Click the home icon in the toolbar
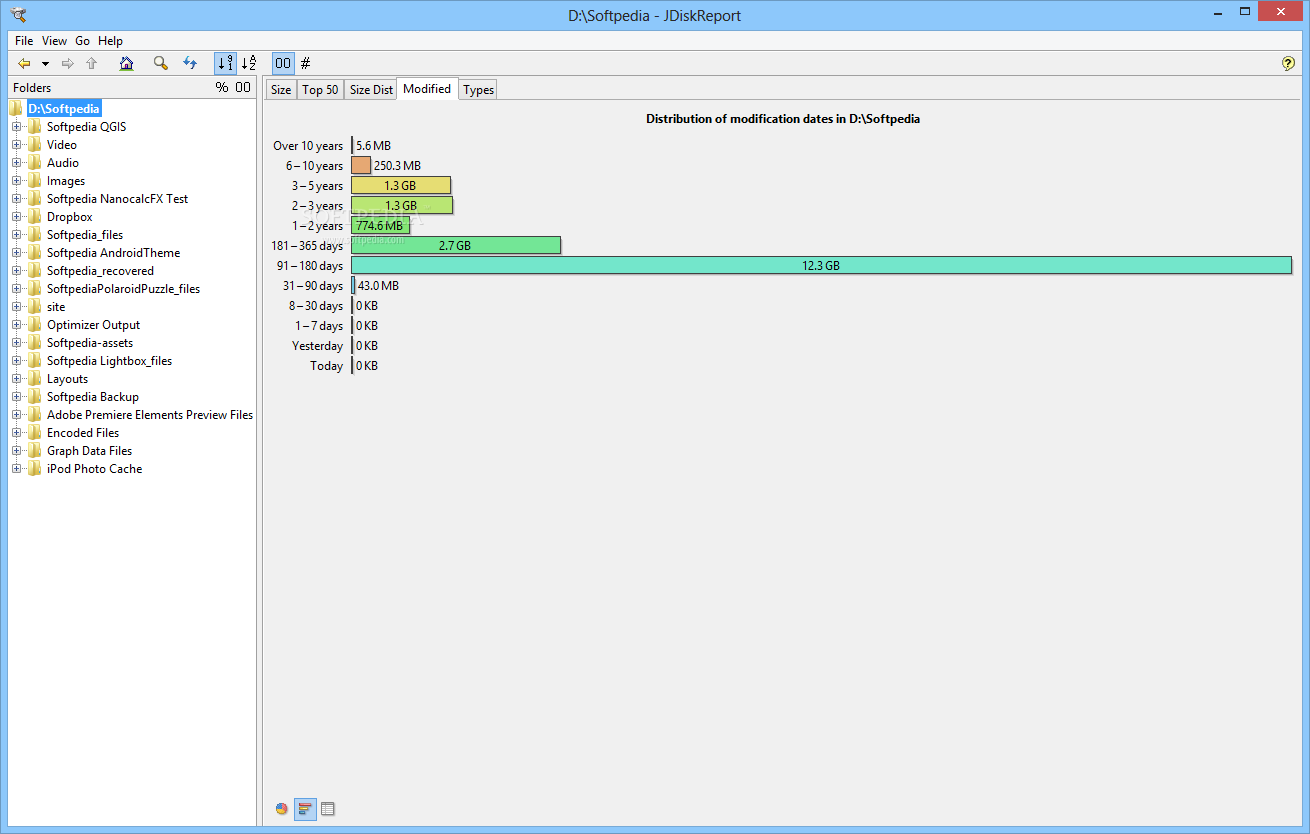 coord(126,63)
